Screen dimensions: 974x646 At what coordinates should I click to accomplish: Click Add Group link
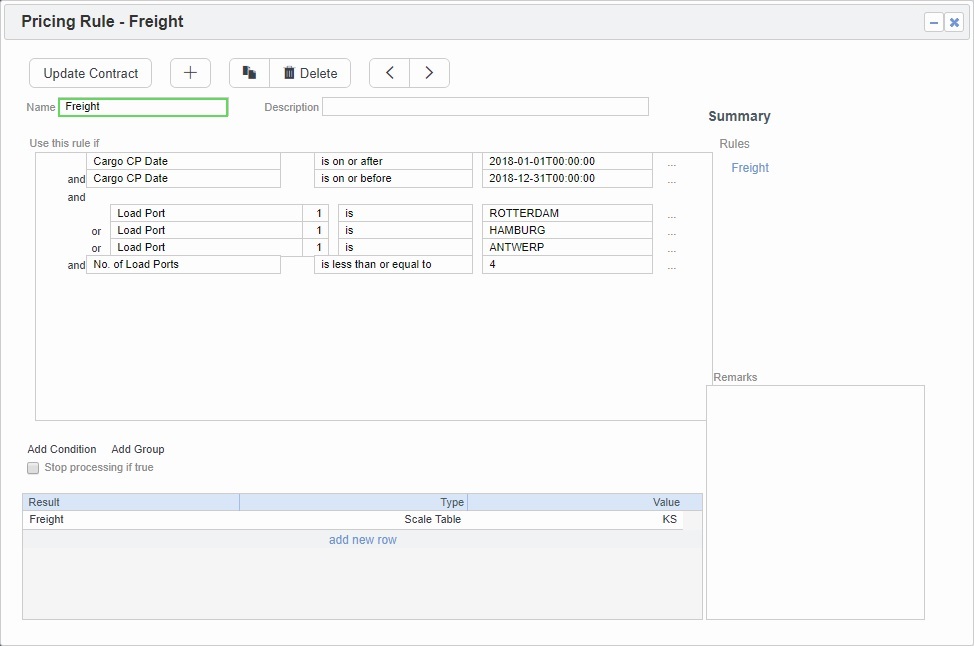pos(138,450)
